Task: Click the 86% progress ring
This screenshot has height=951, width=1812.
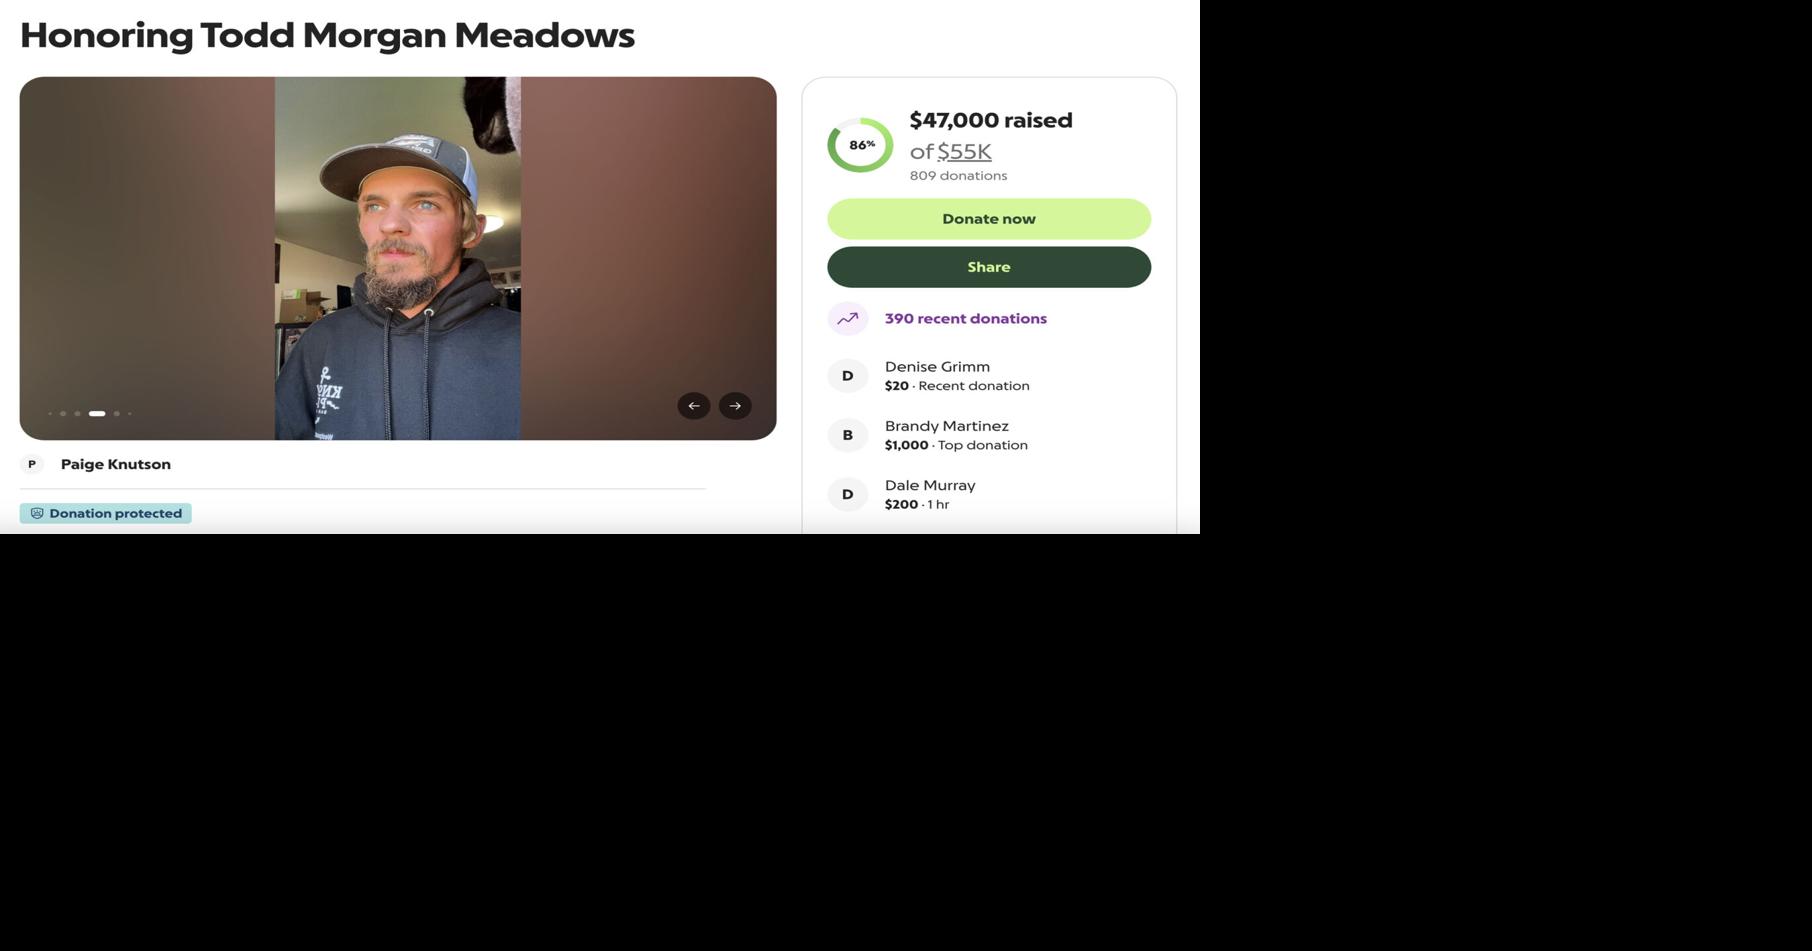Action: (860, 145)
